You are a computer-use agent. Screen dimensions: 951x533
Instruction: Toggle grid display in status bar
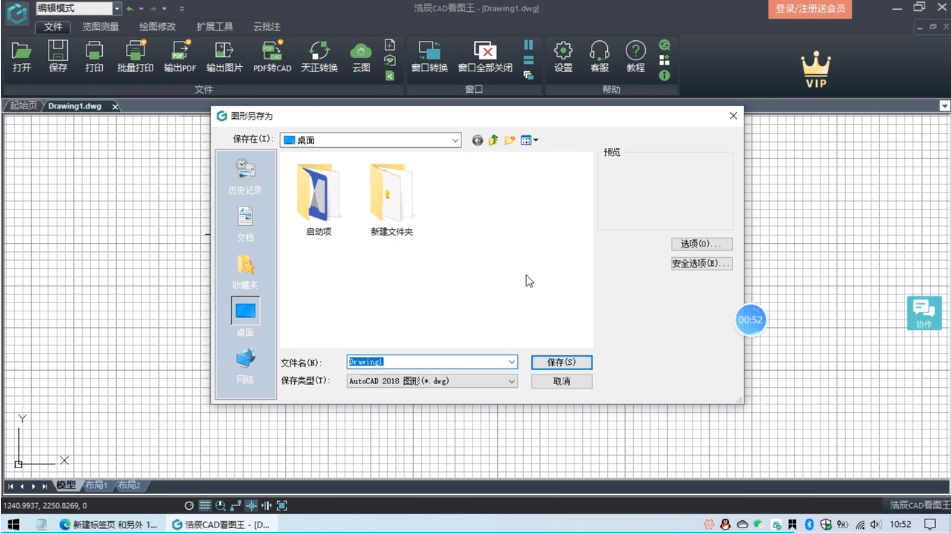click(x=204, y=505)
